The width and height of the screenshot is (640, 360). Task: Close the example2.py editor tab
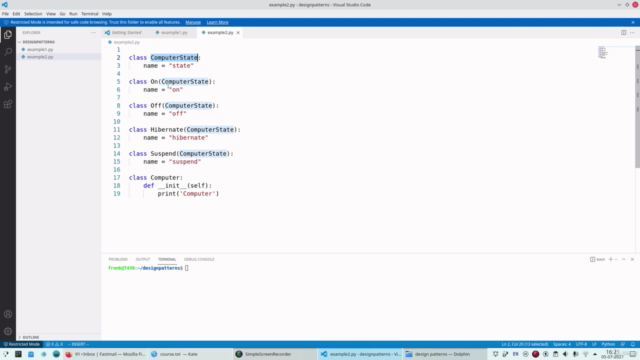[238, 33]
